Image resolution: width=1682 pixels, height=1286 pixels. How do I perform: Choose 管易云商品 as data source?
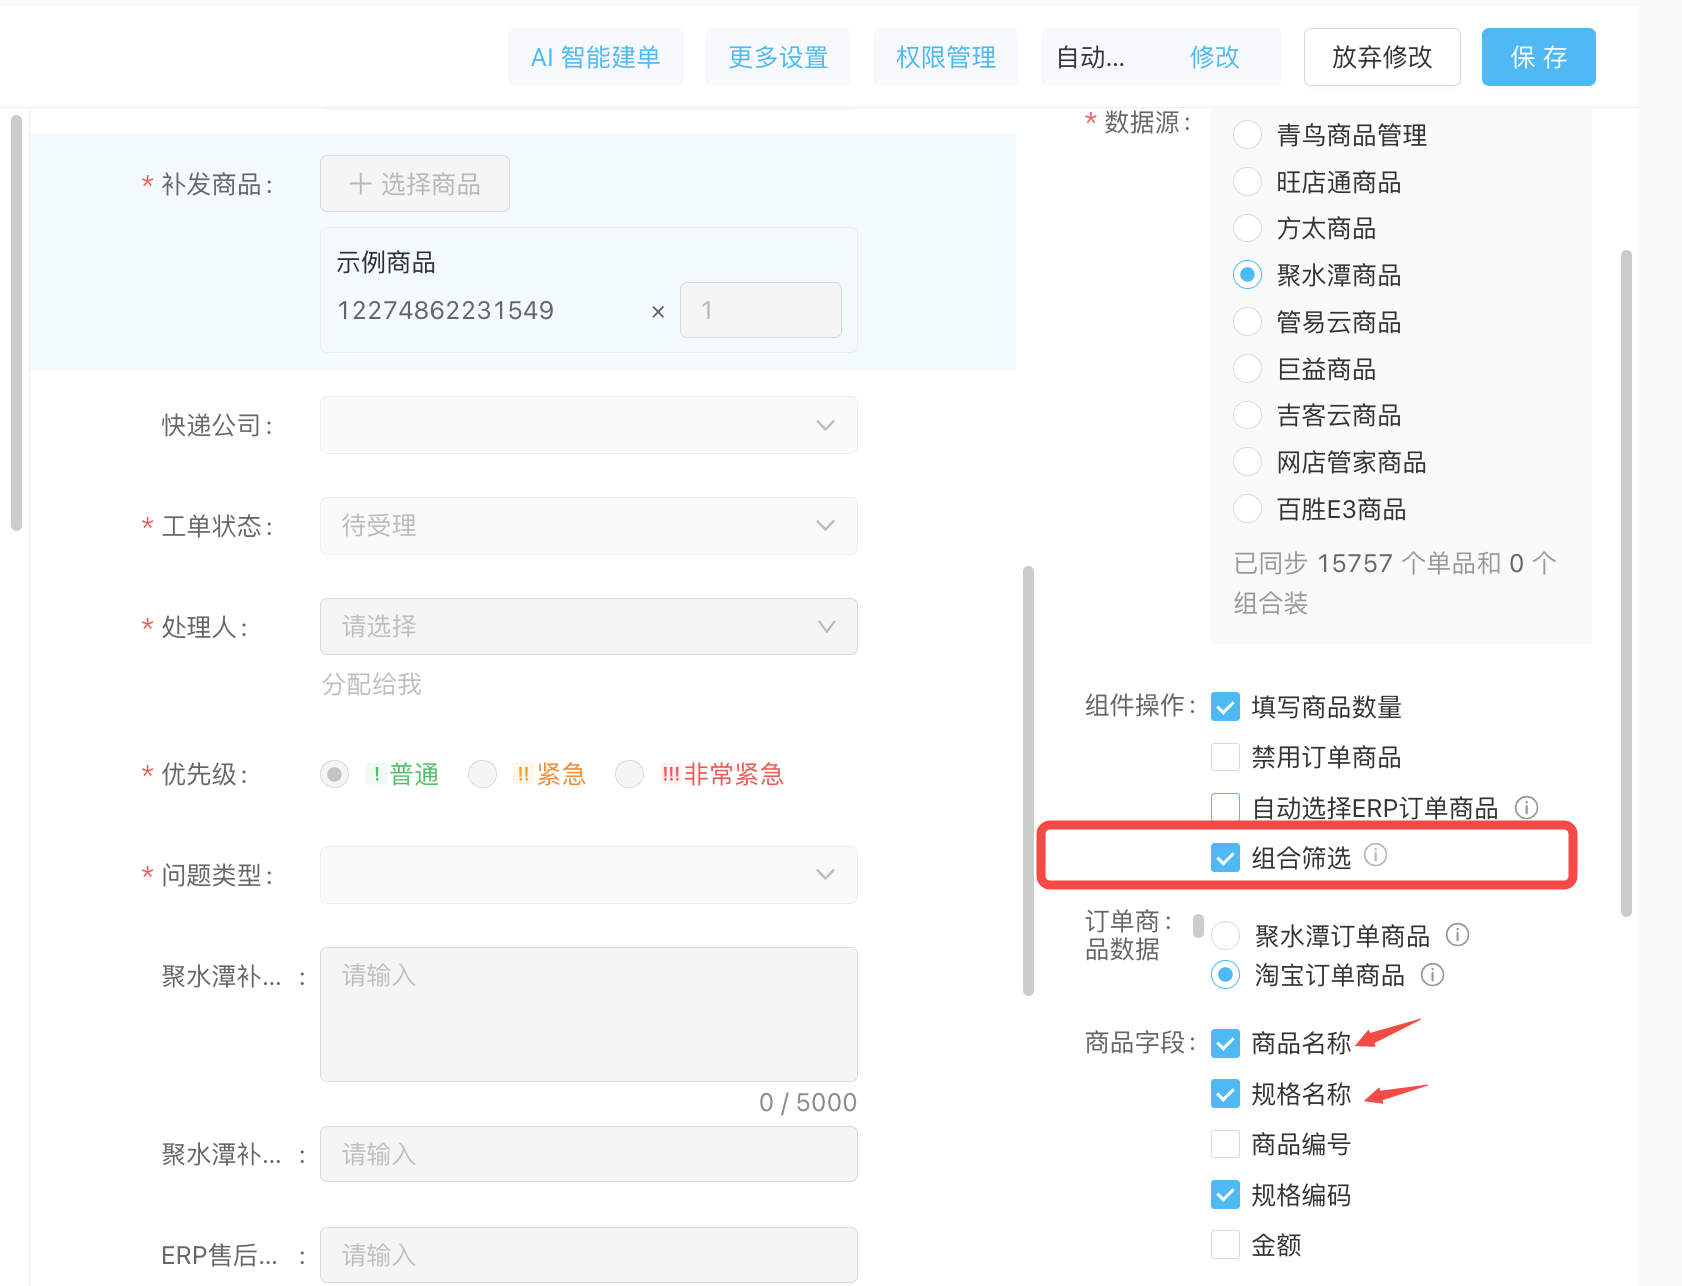(1247, 322)
